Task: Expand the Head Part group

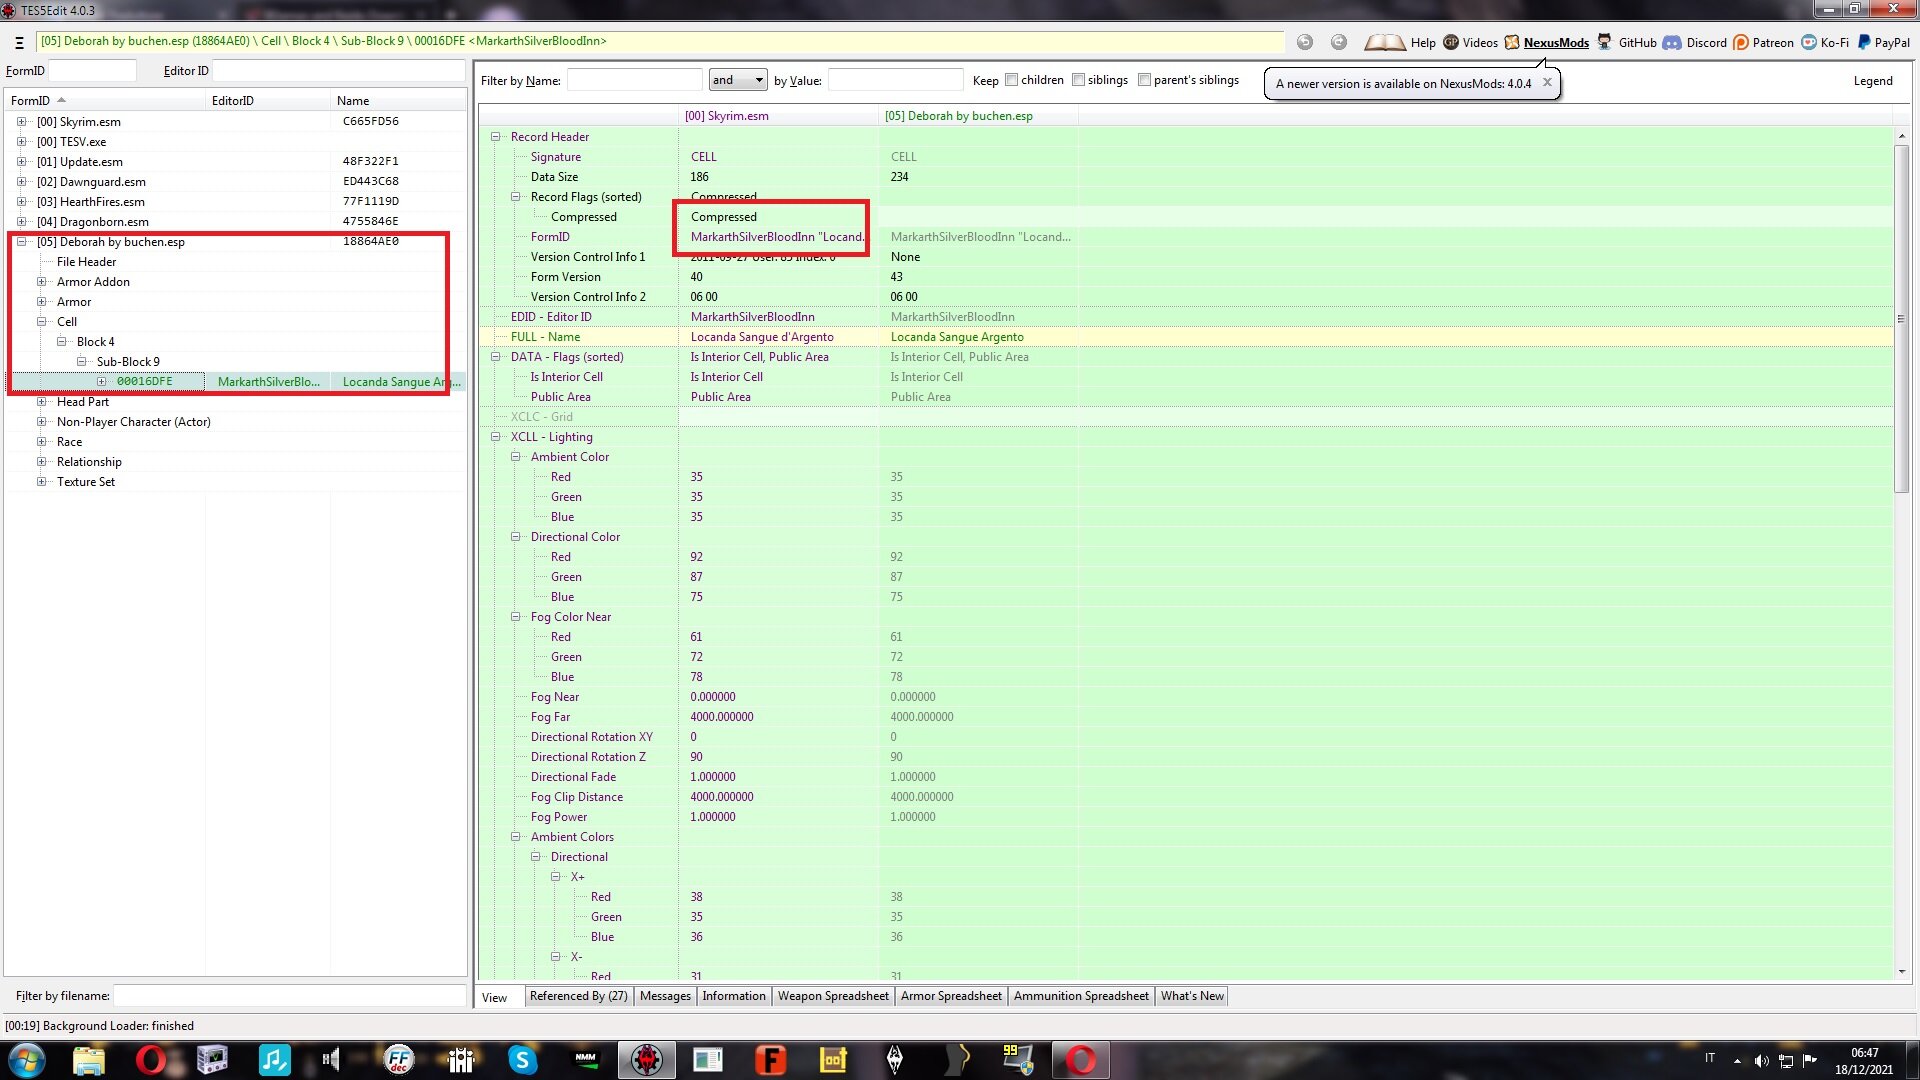Action: tap(41, 401)
